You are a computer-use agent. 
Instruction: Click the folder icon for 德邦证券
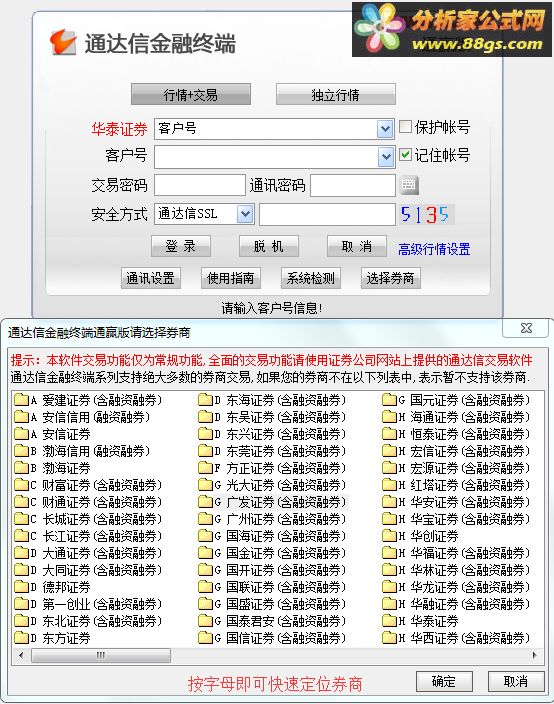[x=21, y=587]
